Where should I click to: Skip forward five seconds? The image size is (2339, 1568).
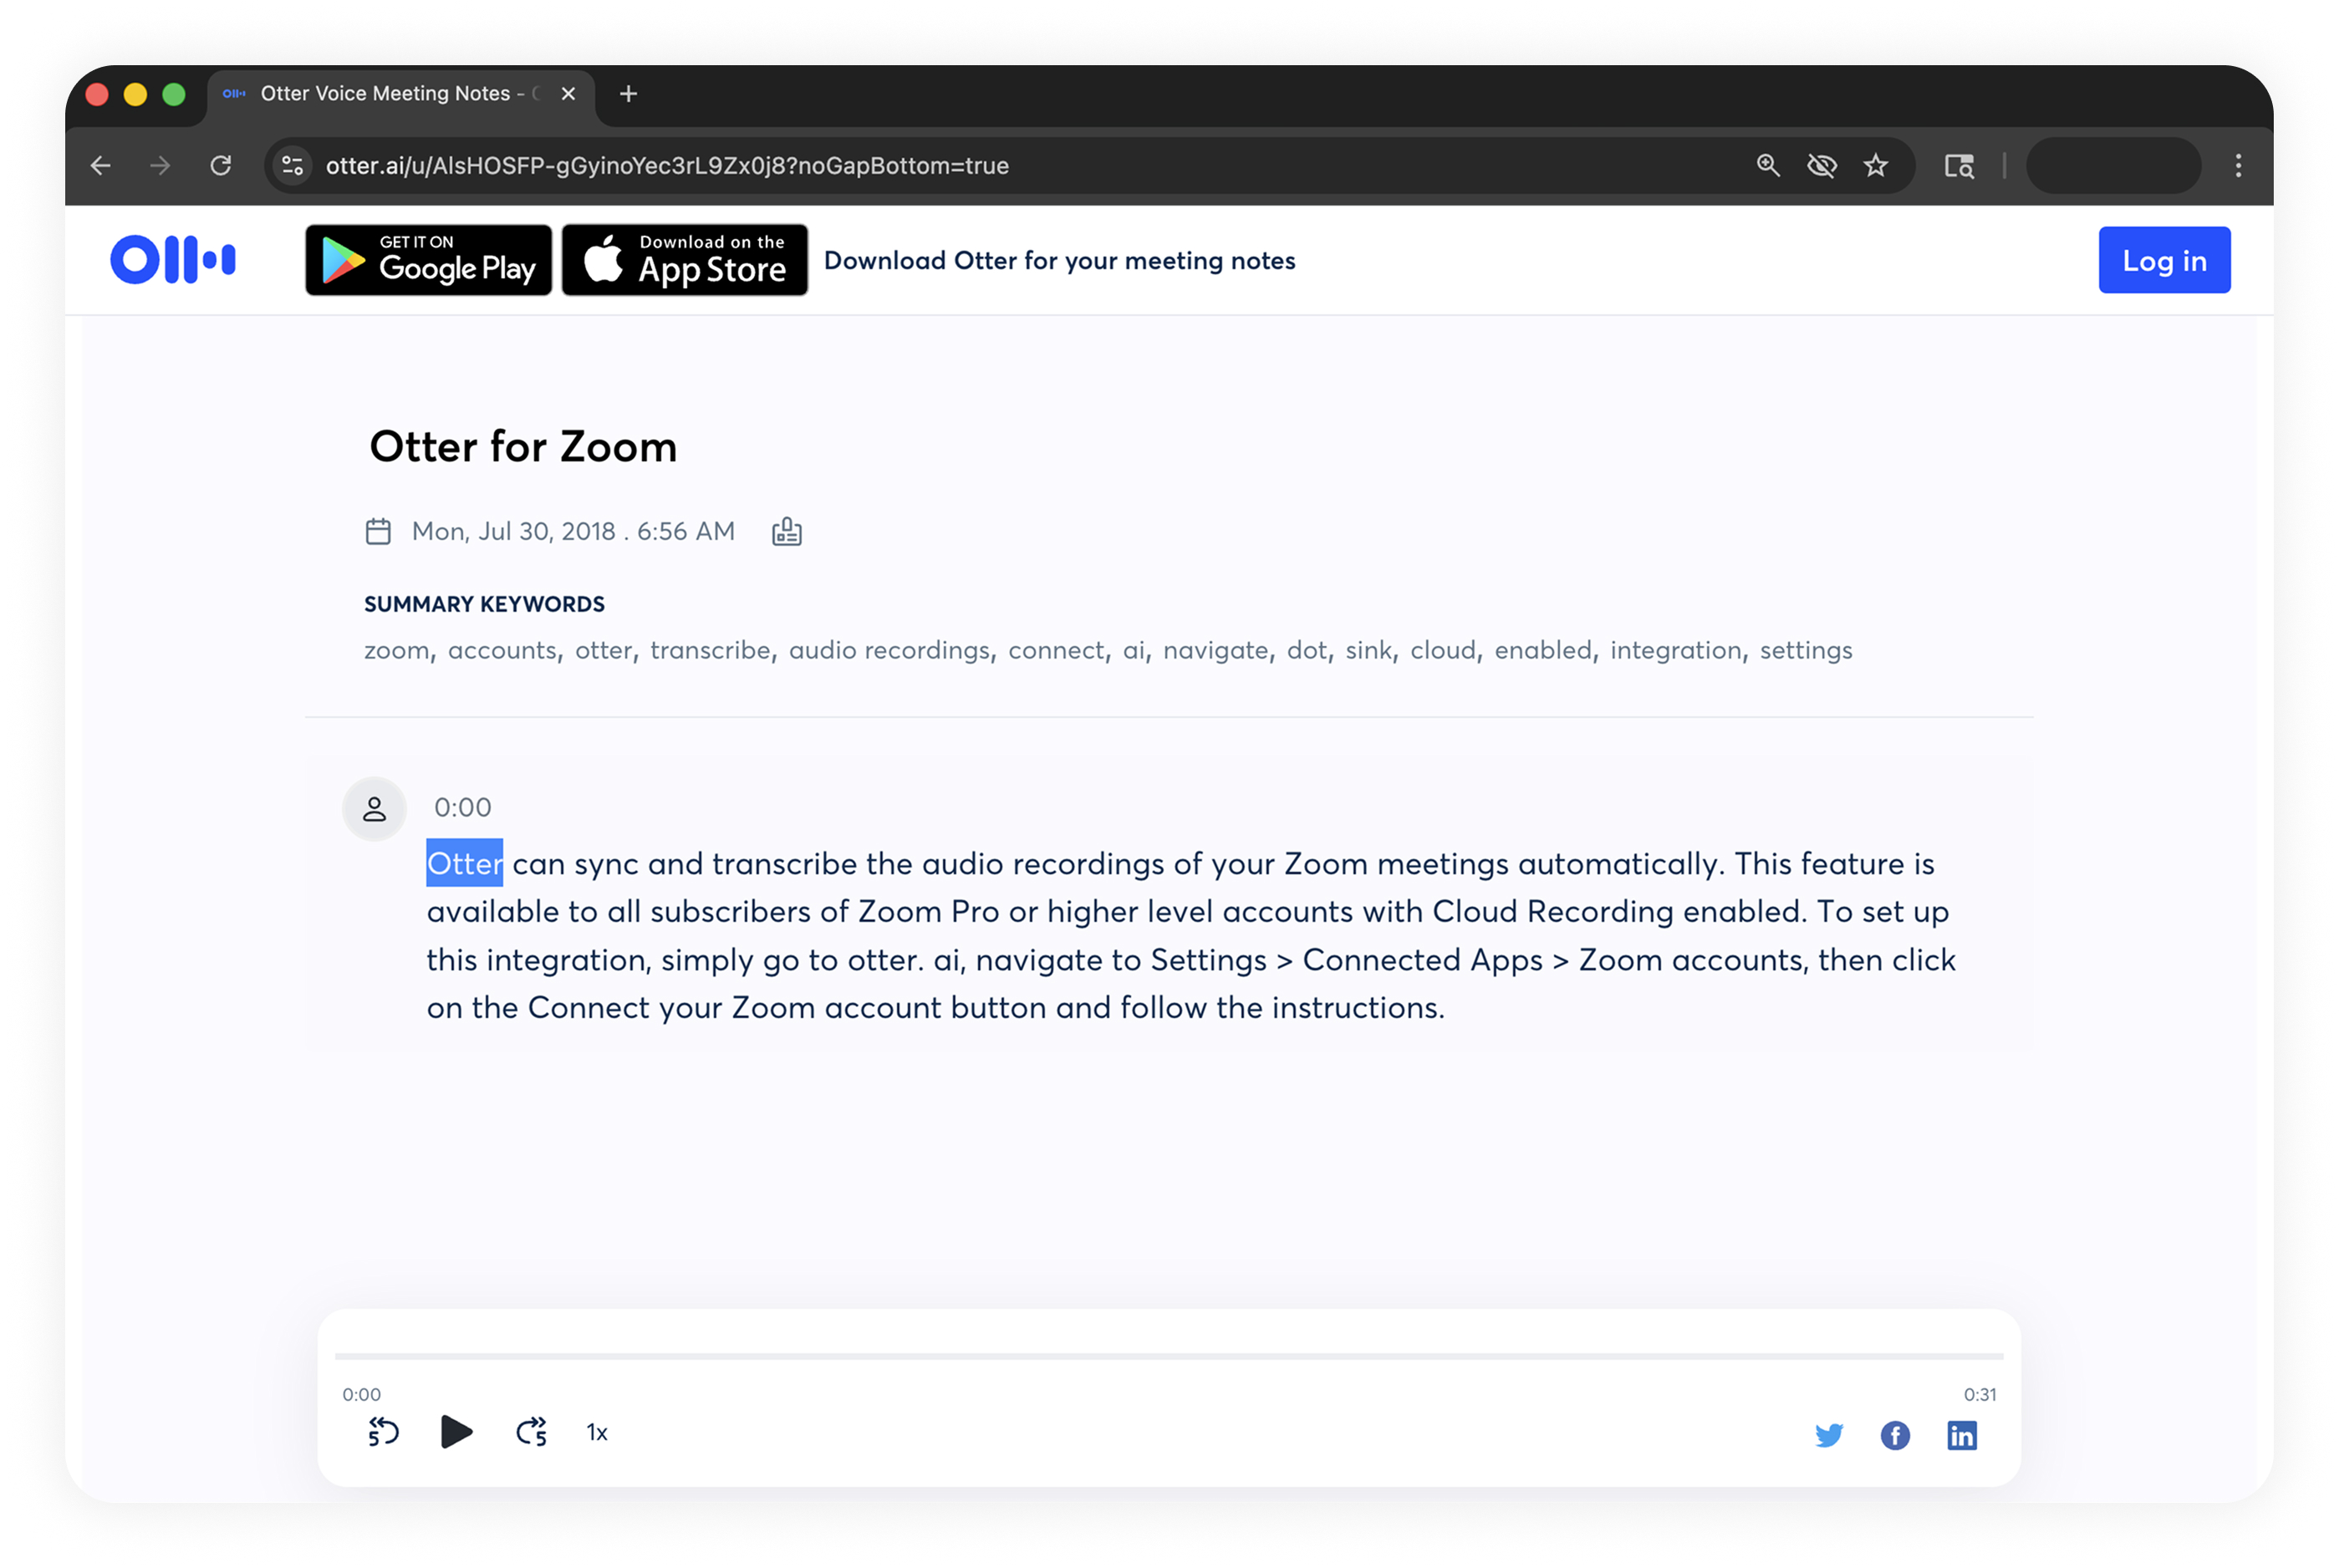pos(531,1432)
